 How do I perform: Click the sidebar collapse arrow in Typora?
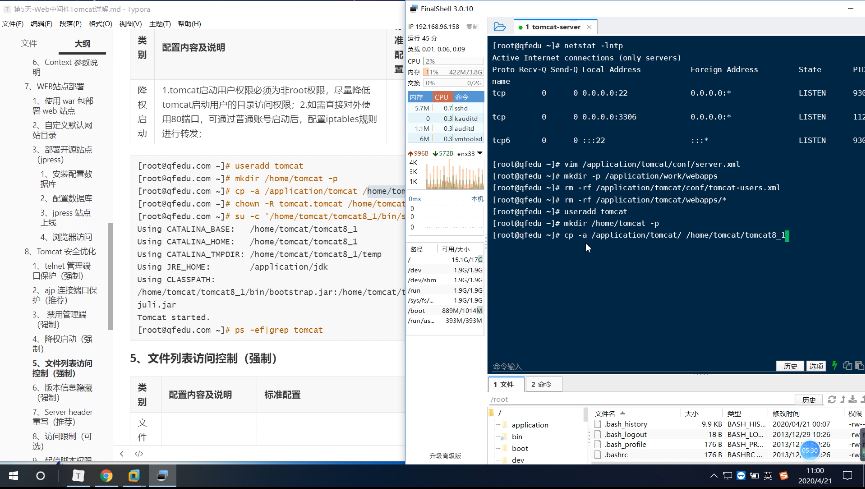pos(122,453)
